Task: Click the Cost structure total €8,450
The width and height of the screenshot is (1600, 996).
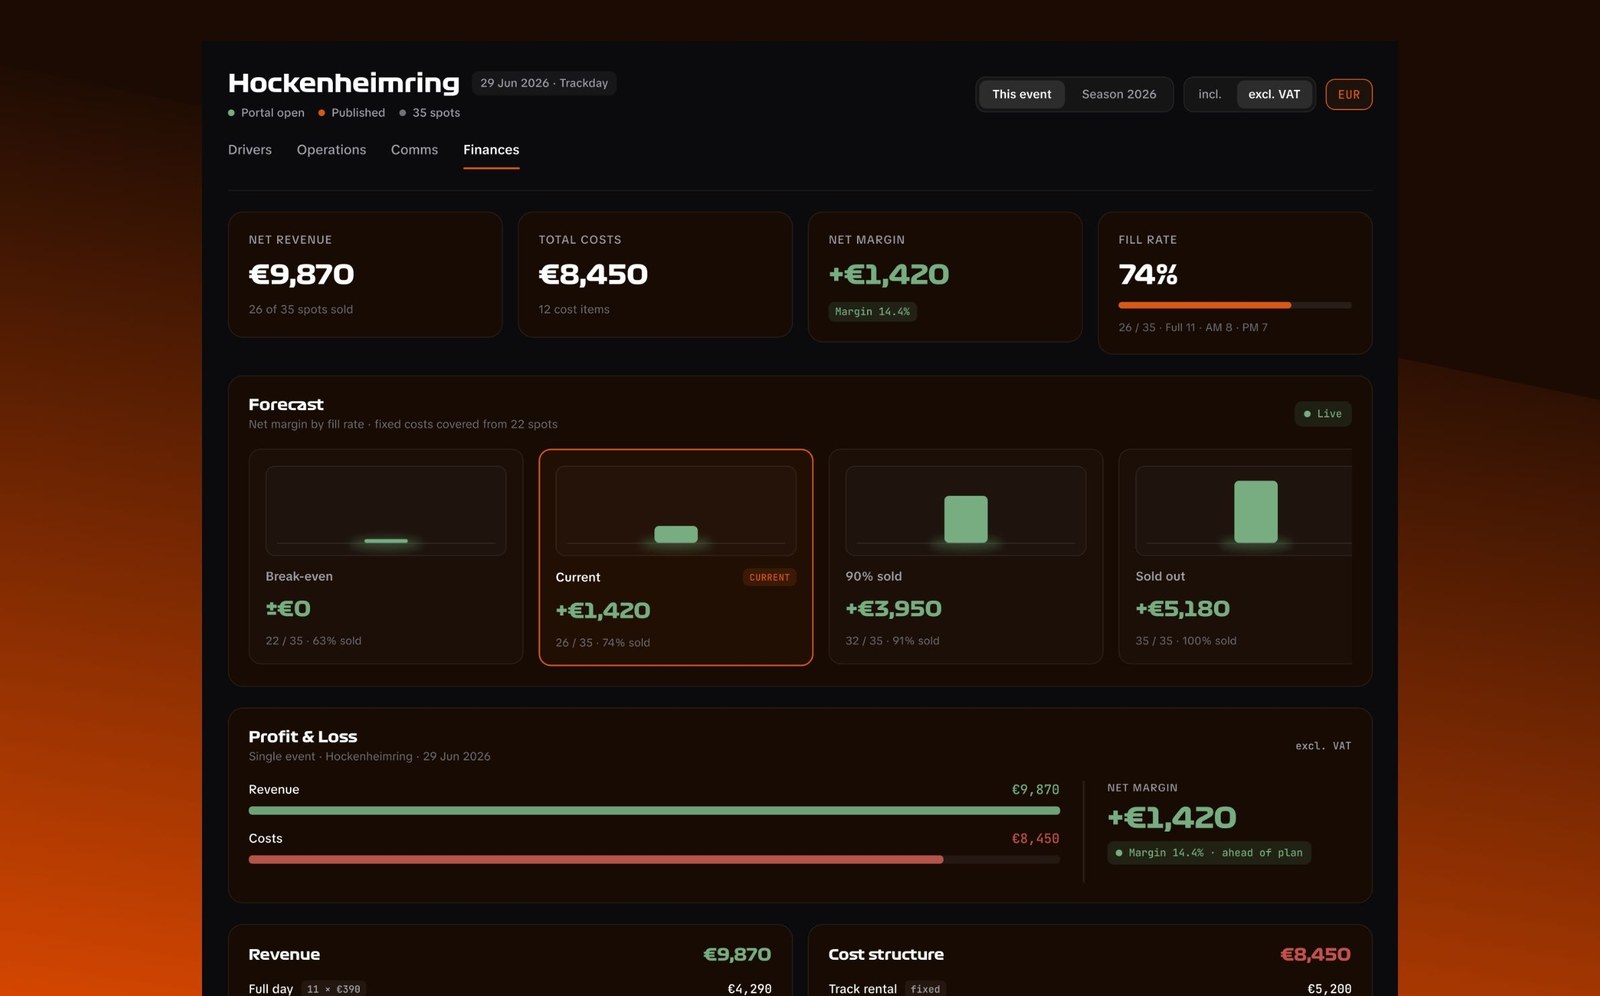Action: coord(1316,955)
